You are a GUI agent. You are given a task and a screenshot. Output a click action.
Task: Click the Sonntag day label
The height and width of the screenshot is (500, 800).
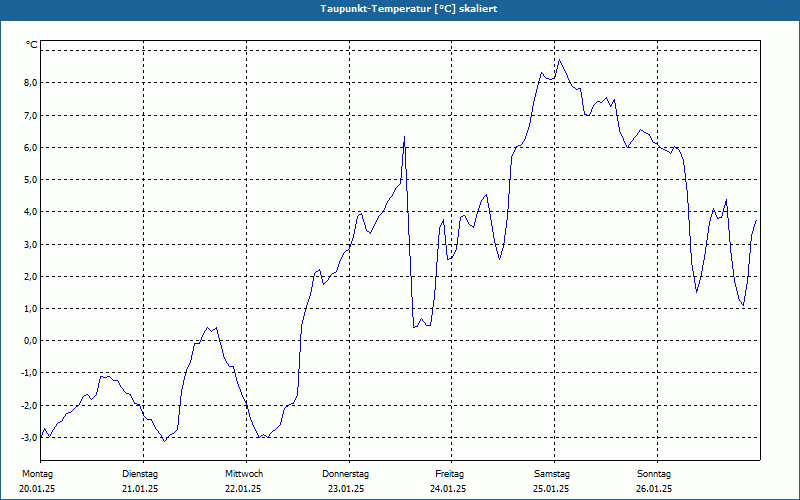pos(654,474)
